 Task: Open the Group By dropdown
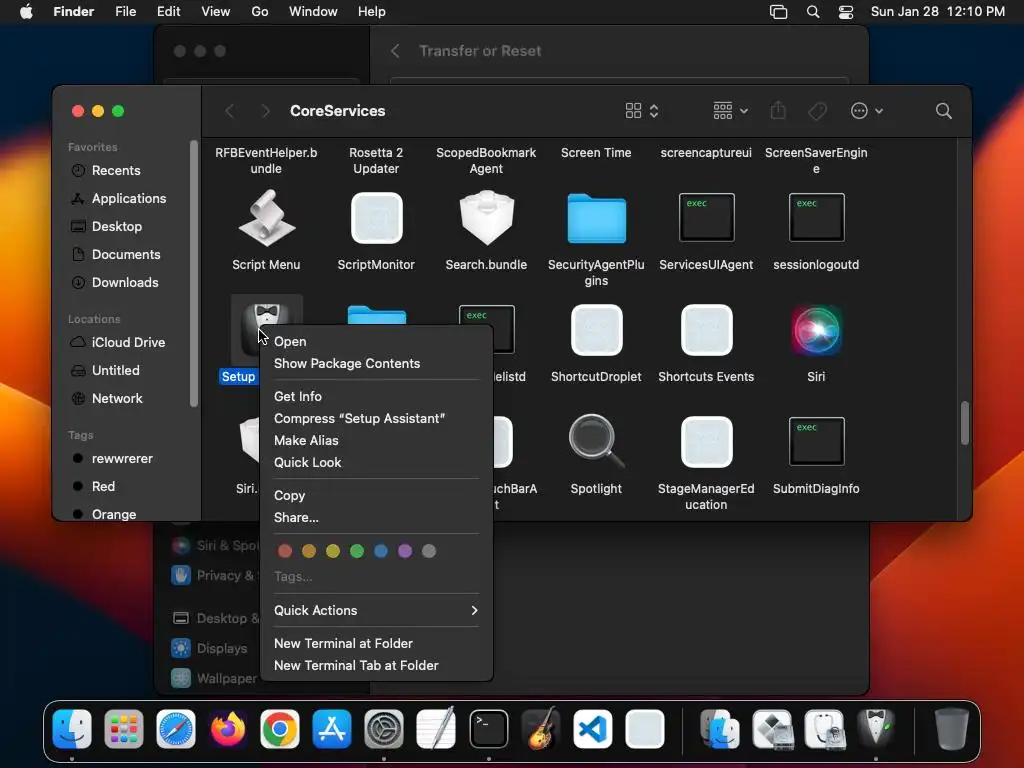(x=730, y=111)
